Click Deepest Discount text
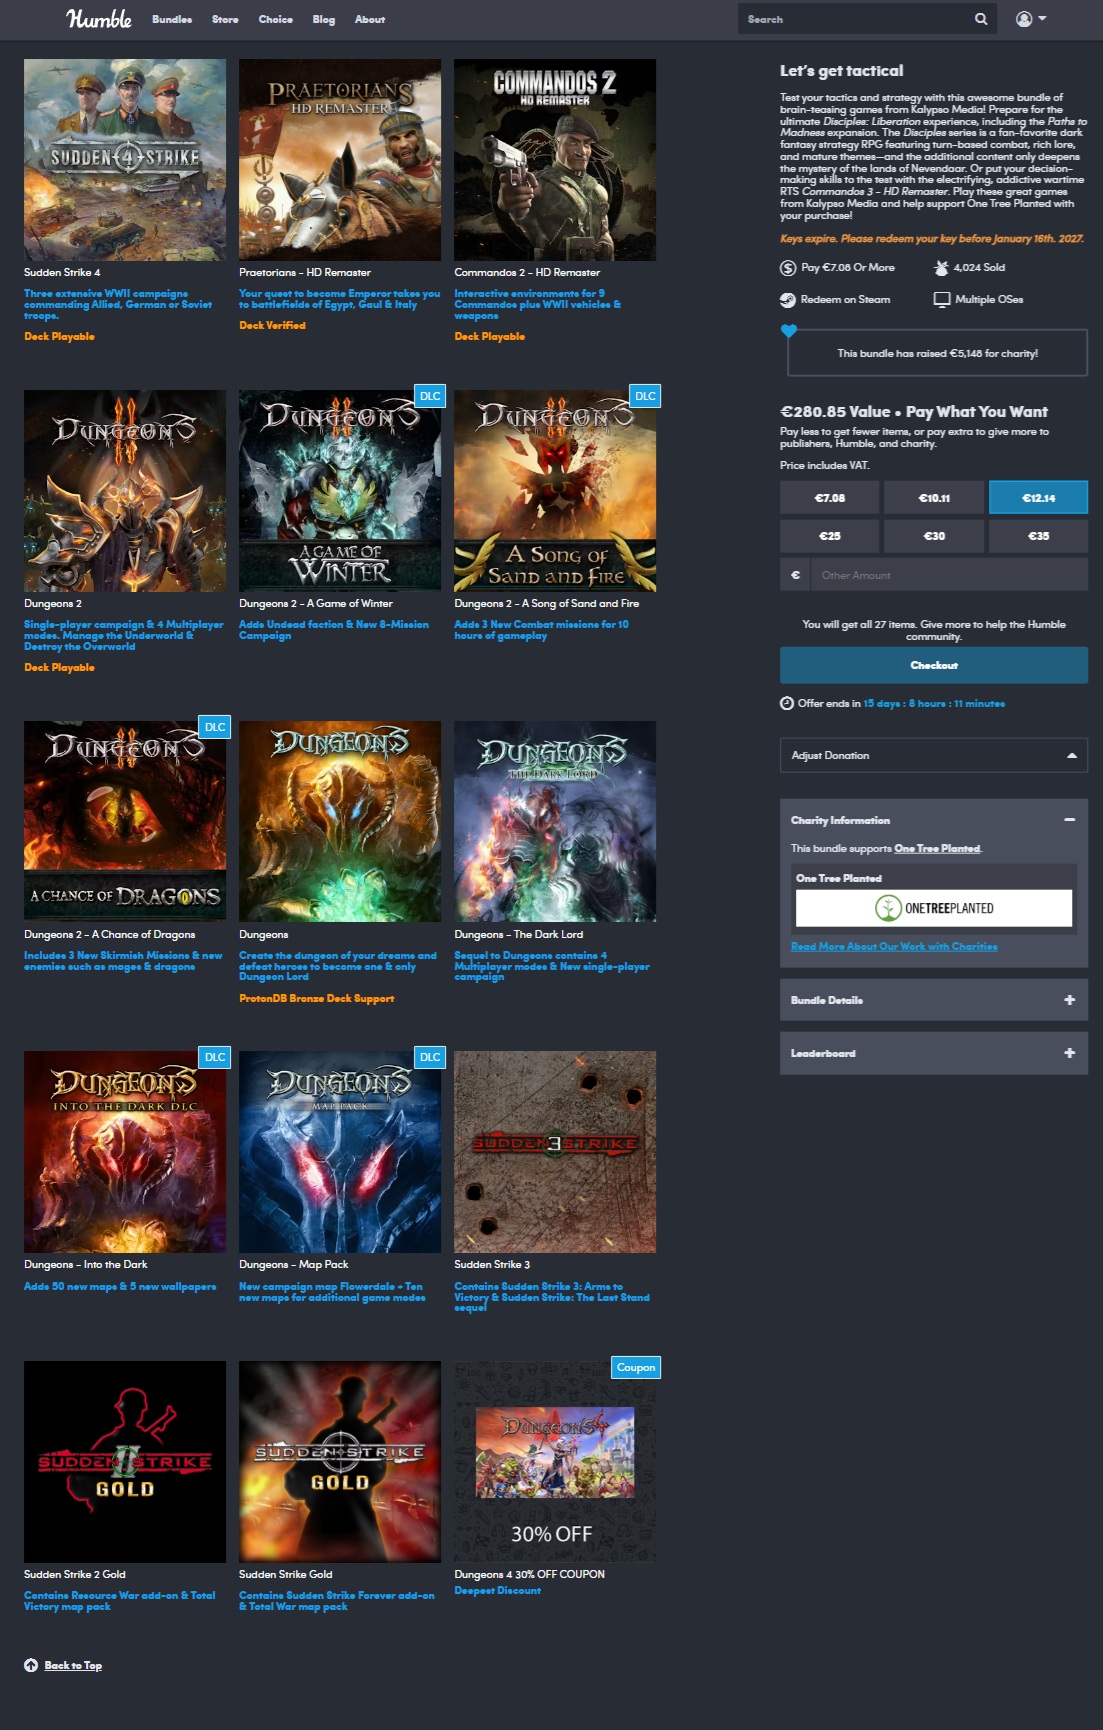Image resolution: width=1103 pixels, height=1730 pixels. [497, 1591]
